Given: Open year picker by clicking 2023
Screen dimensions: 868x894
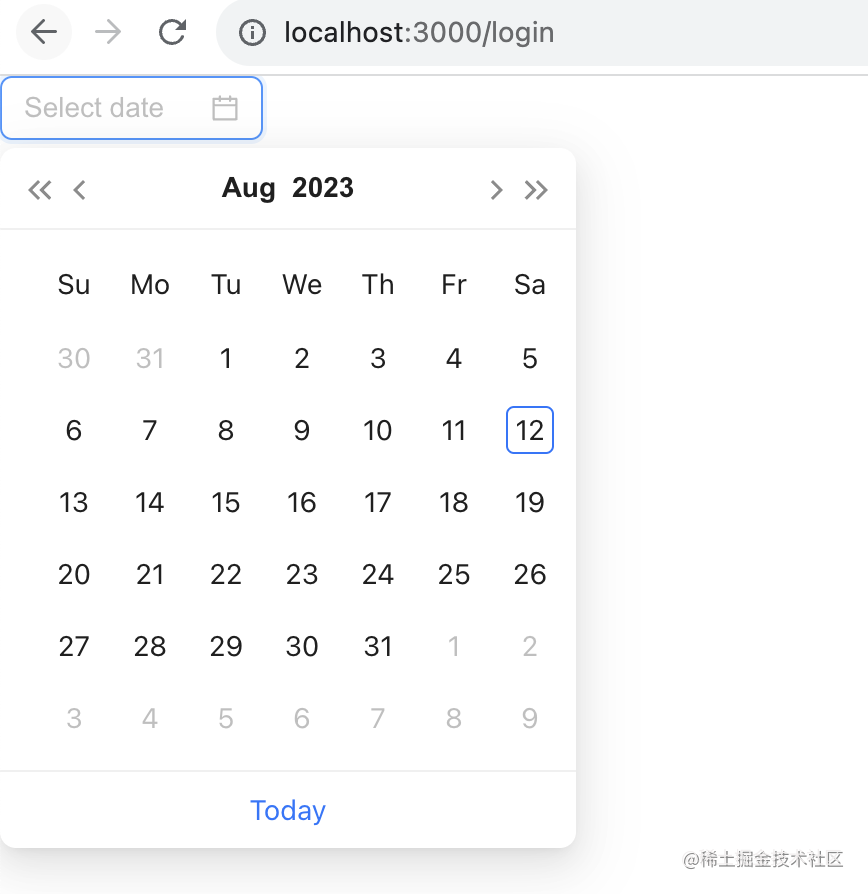Looking at the screenshot, I should click(x=323, y=188).
